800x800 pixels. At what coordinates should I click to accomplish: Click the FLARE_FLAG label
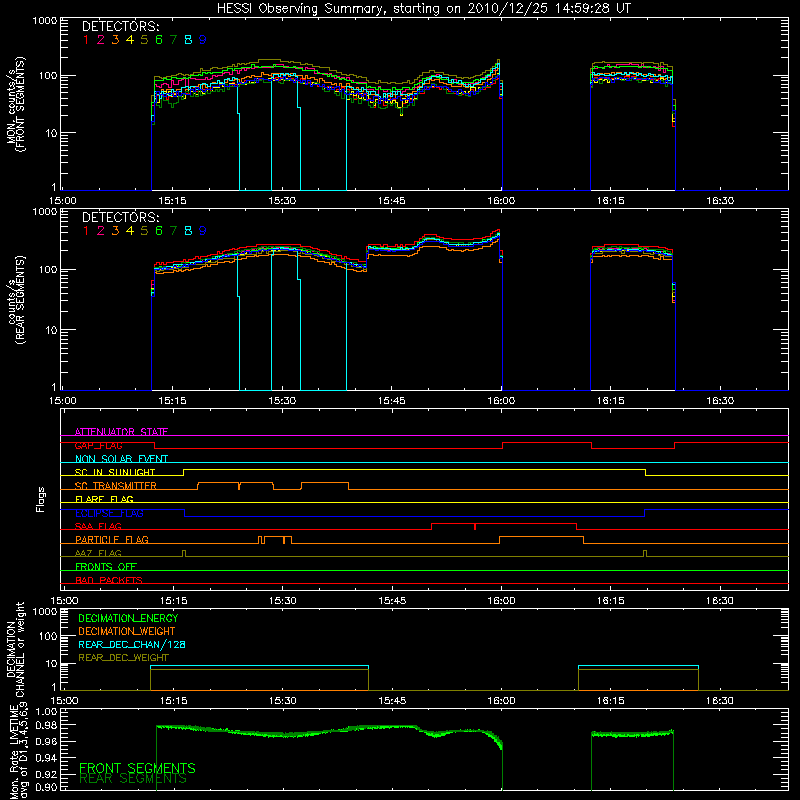pyautogui.click(x=104, y=499)
